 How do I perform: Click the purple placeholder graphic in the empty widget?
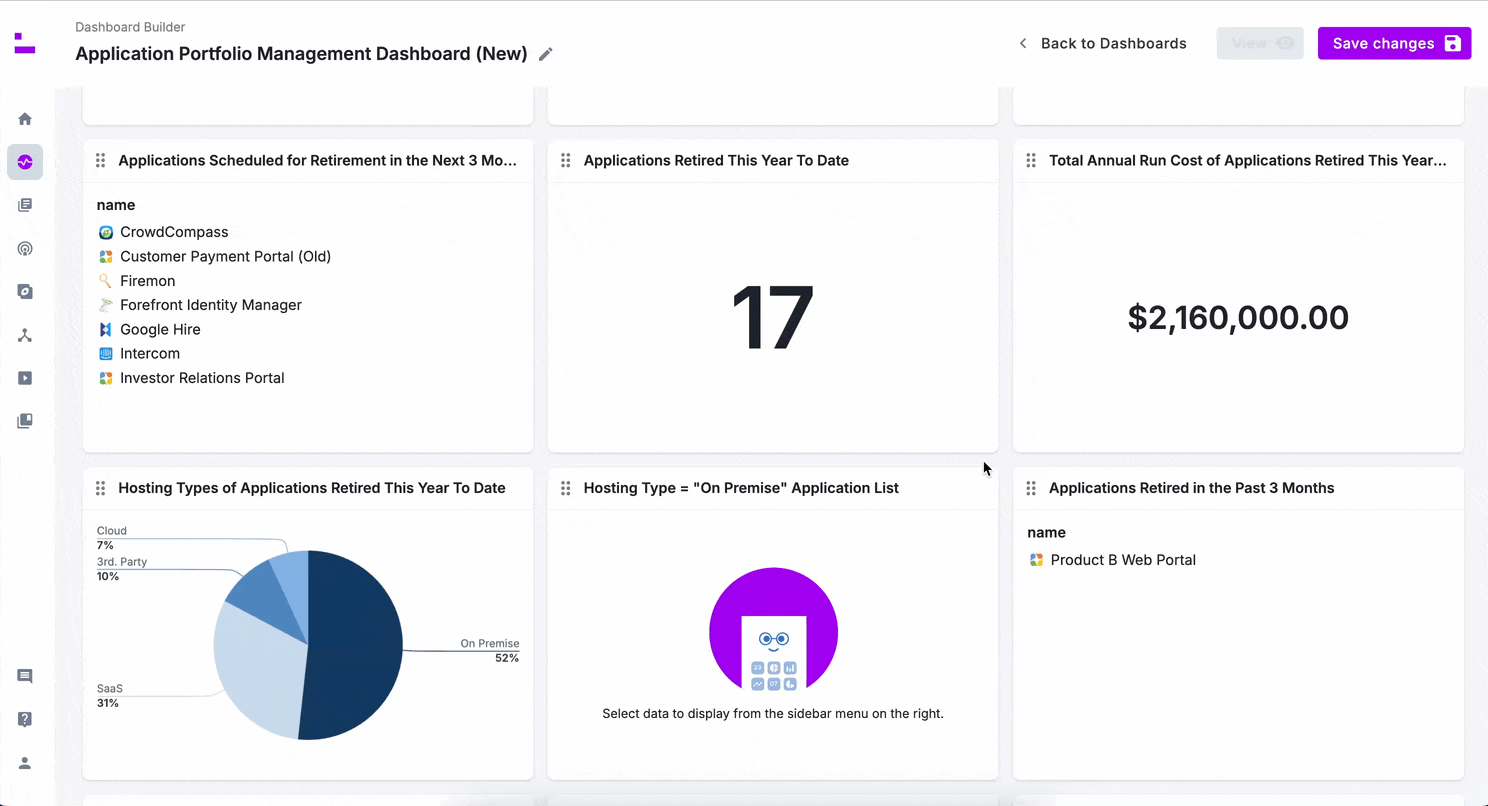point(773,630)
